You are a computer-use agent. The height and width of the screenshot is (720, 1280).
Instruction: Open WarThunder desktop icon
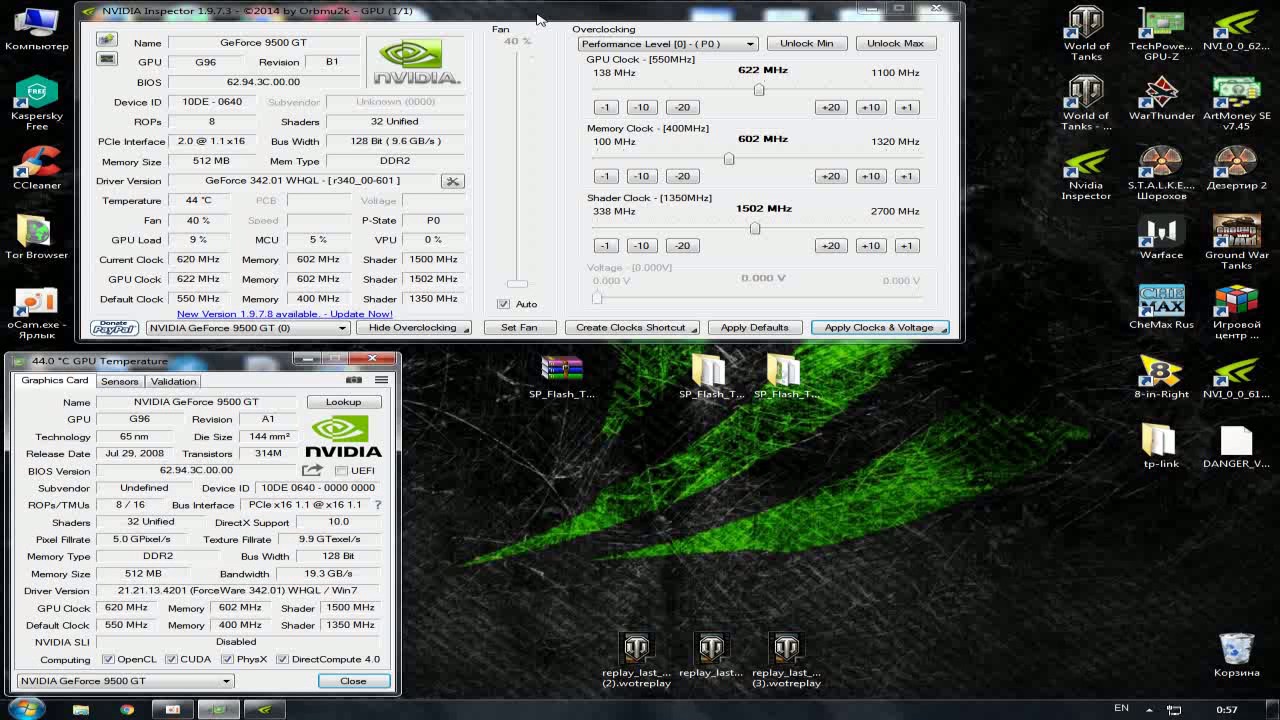point(1161,98)
